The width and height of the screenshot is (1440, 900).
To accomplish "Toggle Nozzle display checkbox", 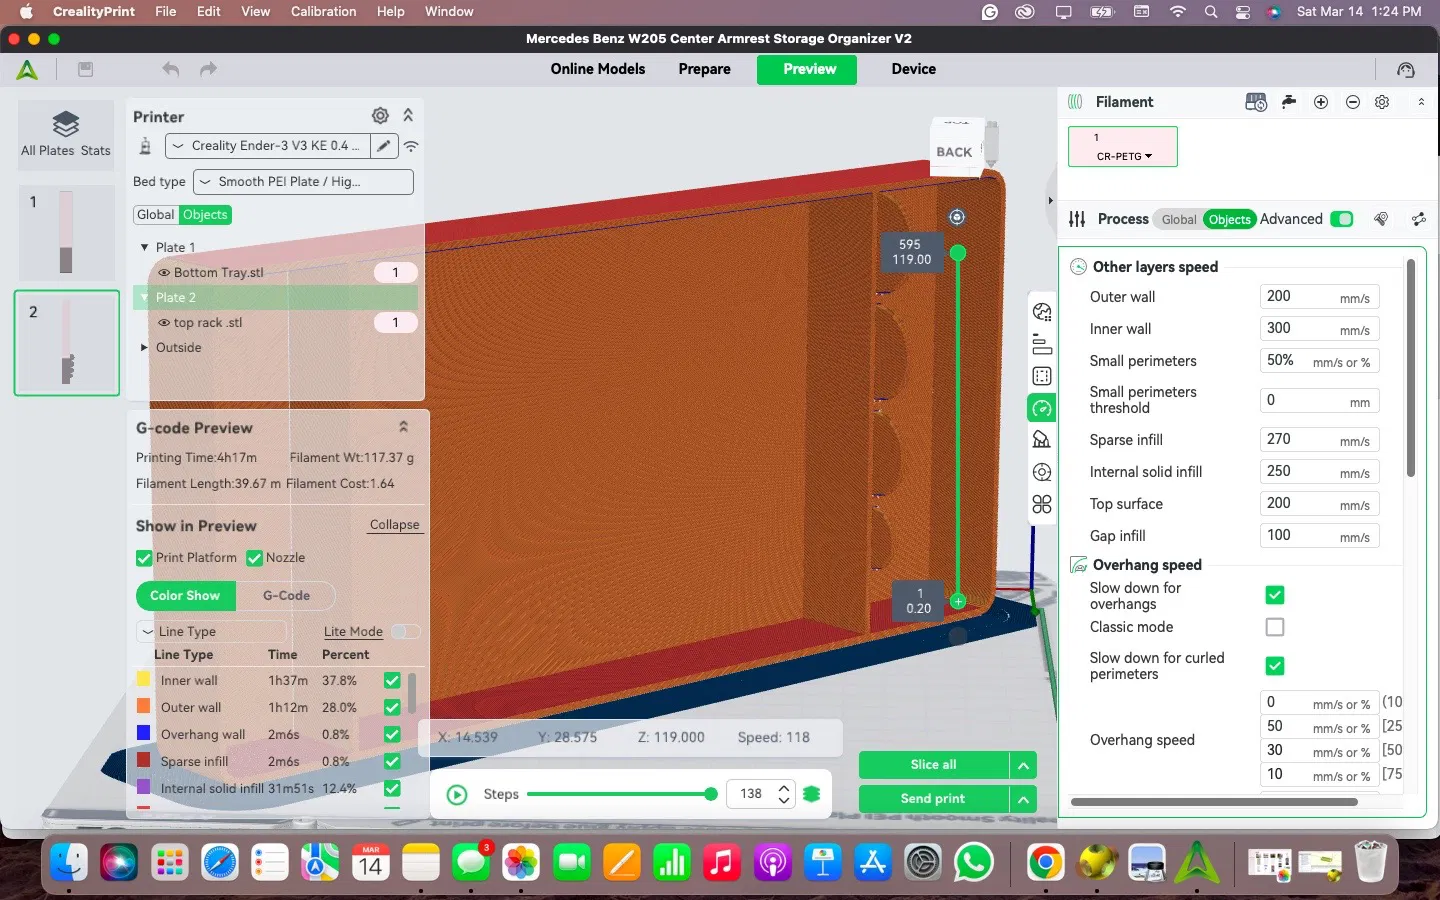I will 254,558.
